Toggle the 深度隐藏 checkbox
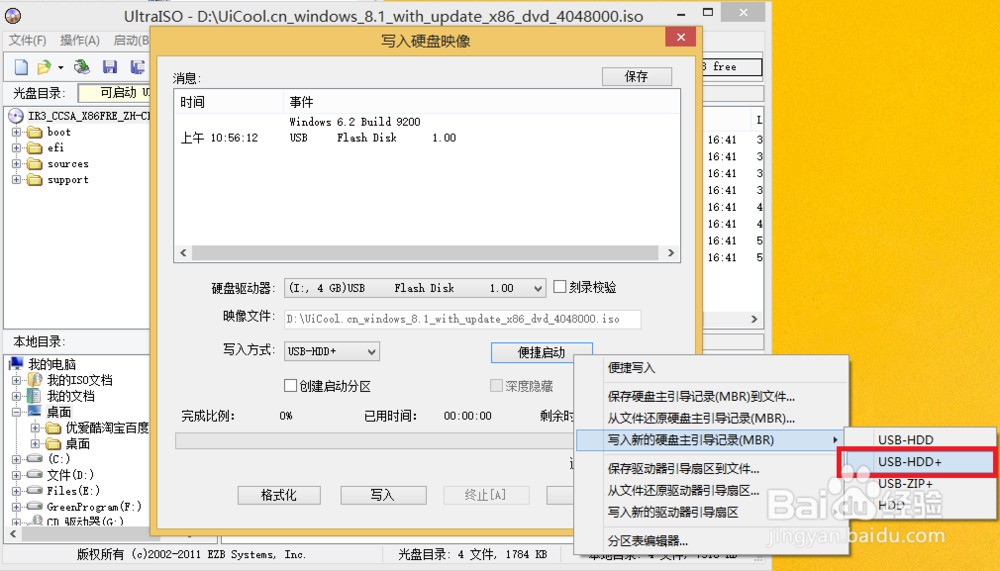1000x571 pixels. (x=496, y=385)
